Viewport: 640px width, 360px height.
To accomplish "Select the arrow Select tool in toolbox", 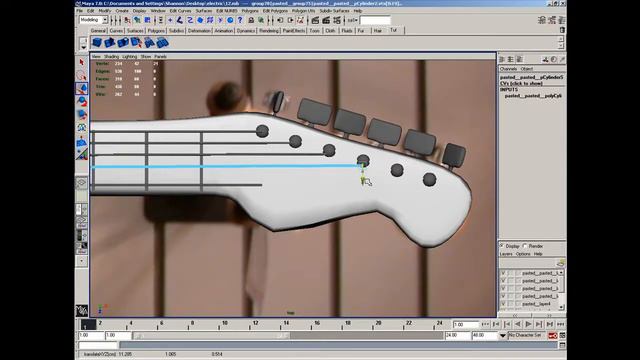I will (82, 62).
